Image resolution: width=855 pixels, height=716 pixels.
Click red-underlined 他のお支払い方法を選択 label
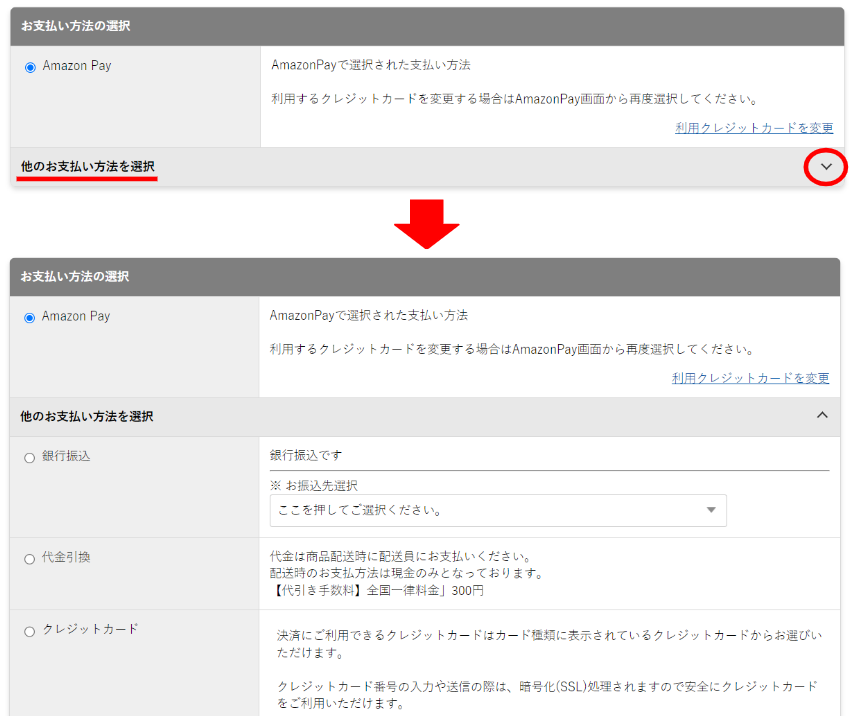[88, 166]
